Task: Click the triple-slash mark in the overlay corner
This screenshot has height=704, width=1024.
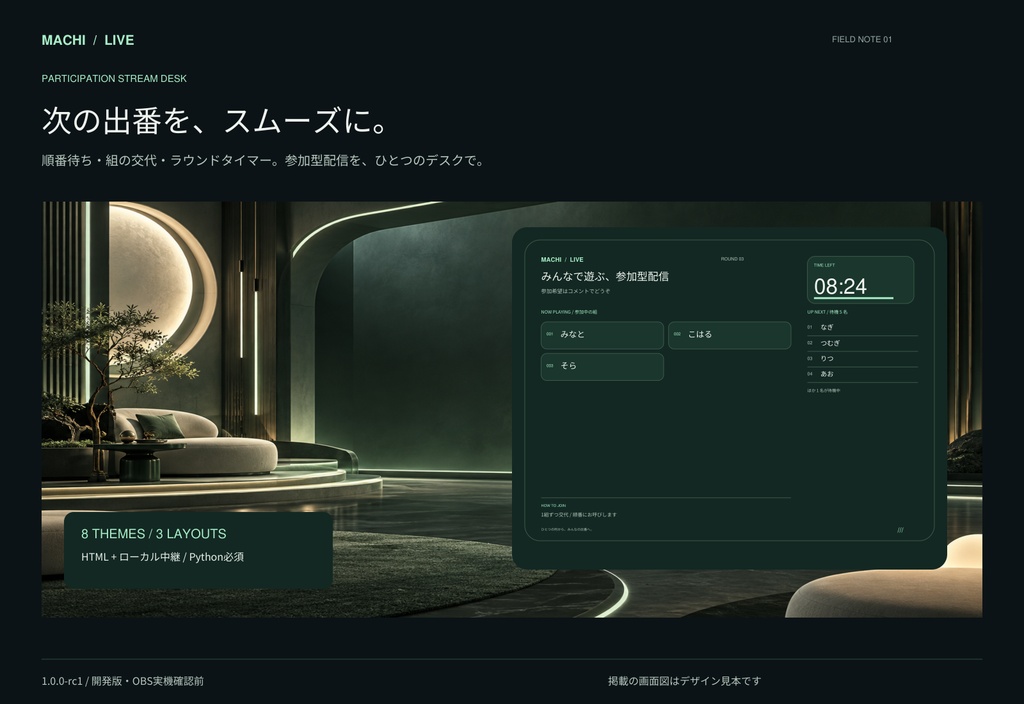Action: 900,530
